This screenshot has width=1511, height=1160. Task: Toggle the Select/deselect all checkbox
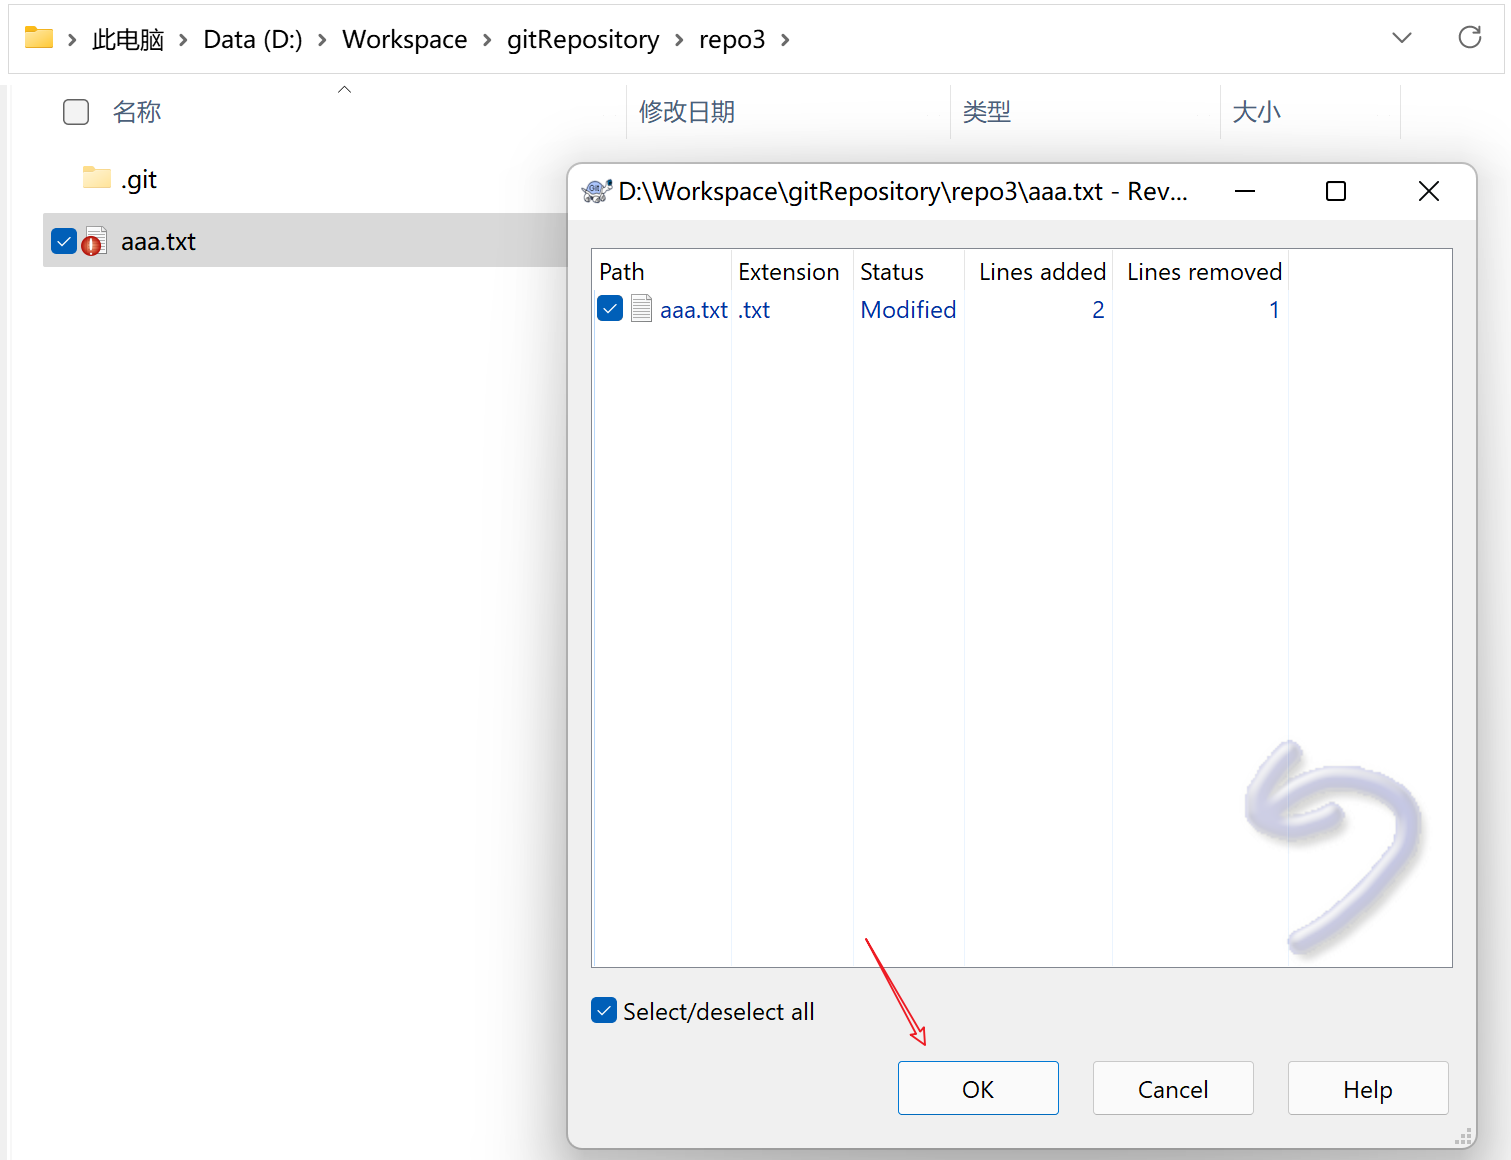tap(604, 1011)
